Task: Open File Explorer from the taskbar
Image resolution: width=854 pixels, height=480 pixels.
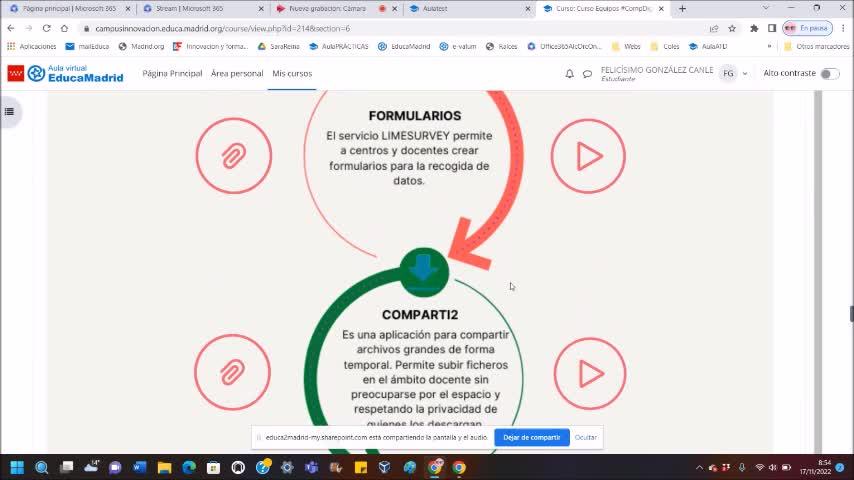Action: [164, 467]
